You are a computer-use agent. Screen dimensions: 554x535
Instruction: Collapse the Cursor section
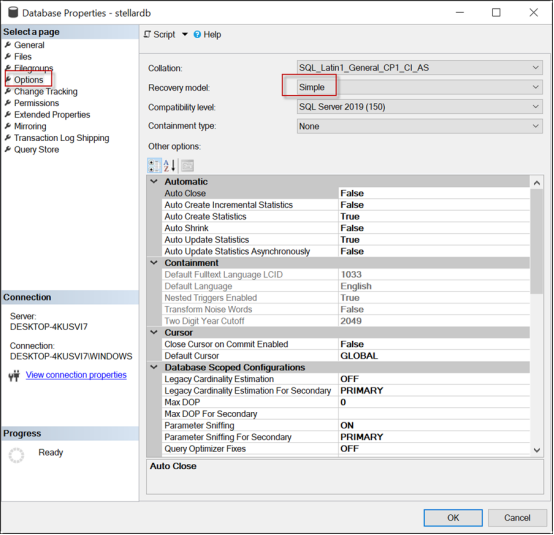154,332
